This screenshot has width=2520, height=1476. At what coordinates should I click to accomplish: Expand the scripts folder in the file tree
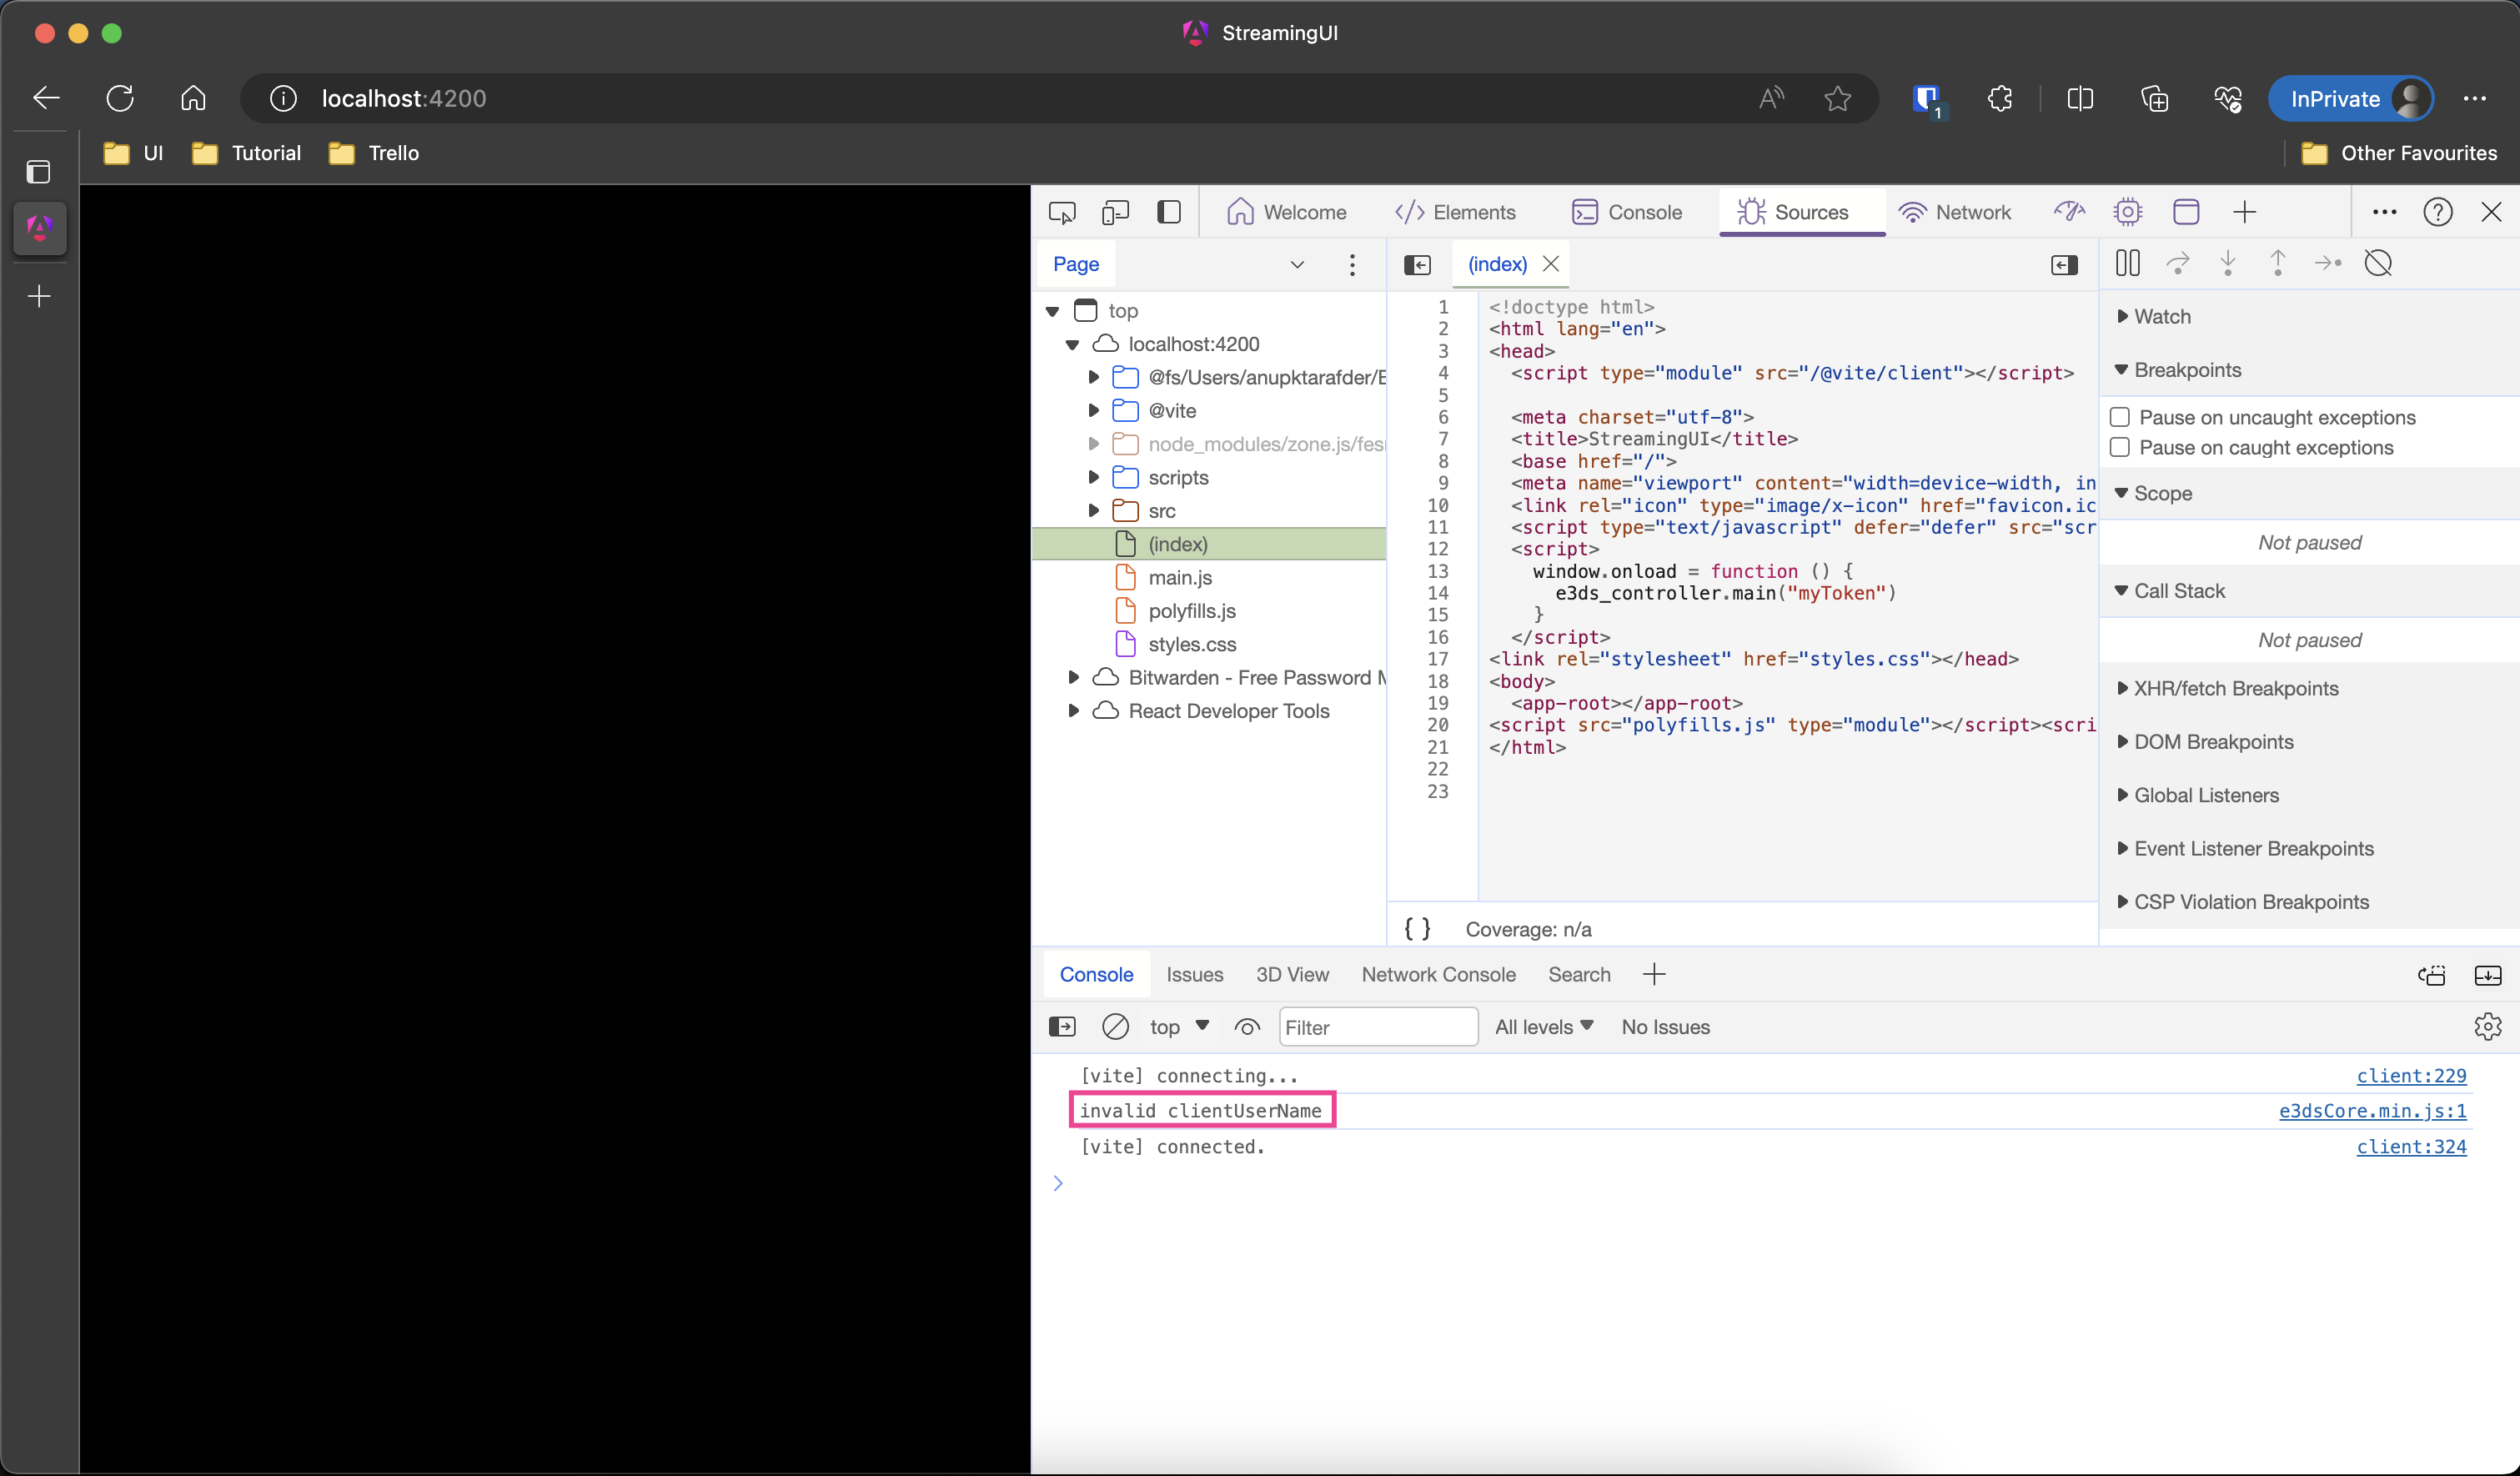coord(1093,478)
